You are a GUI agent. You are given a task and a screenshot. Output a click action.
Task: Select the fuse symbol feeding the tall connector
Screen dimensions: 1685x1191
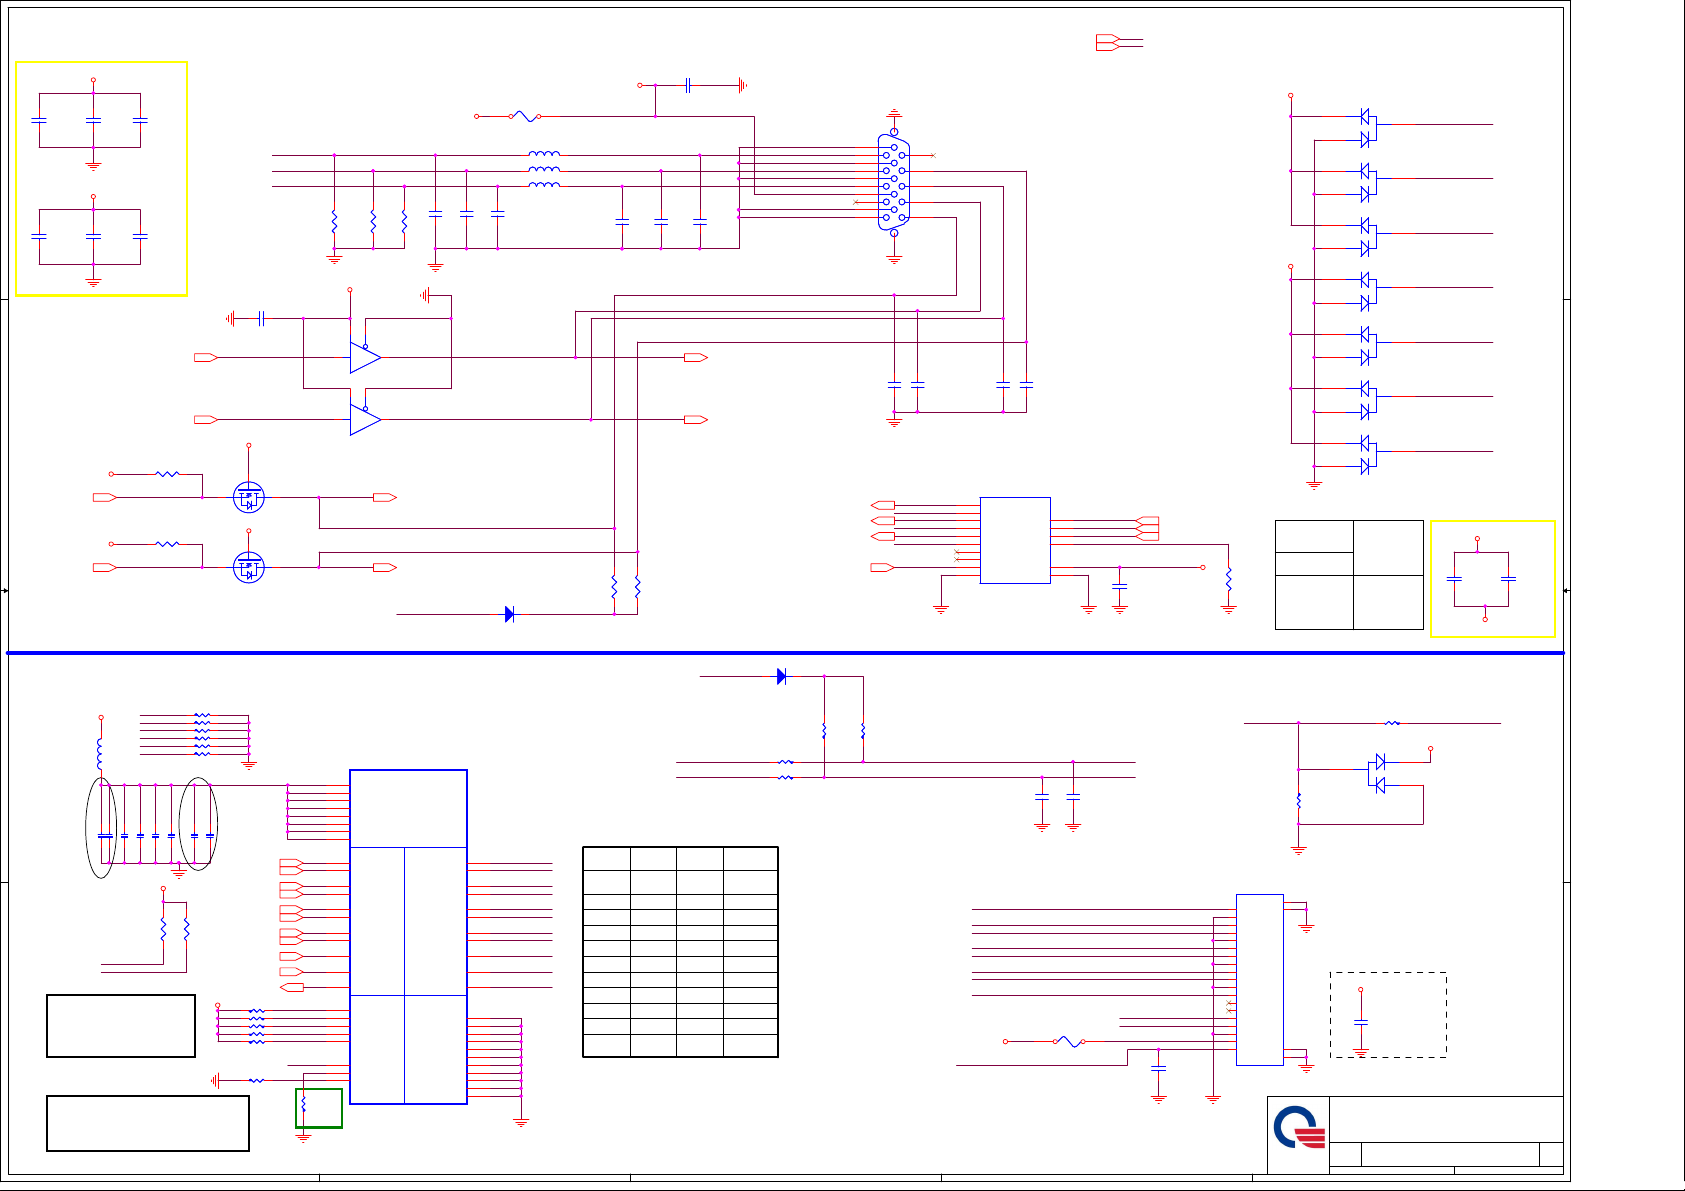[x=1069, y=1041]
